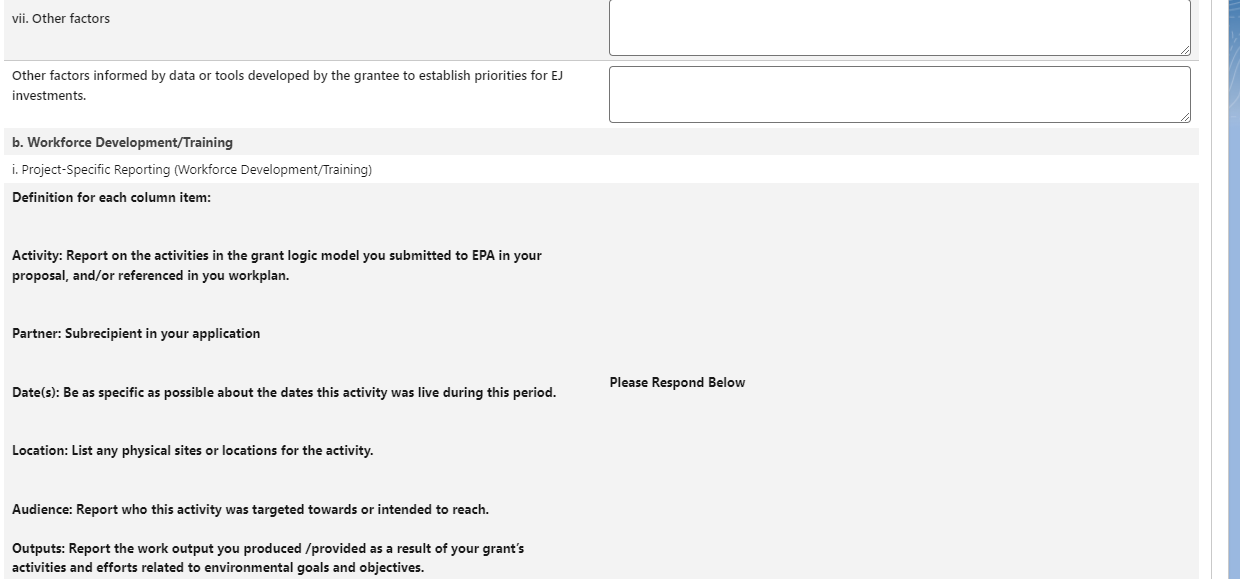Click 'Audience: Report who this activity' text

tap(250, 510)
